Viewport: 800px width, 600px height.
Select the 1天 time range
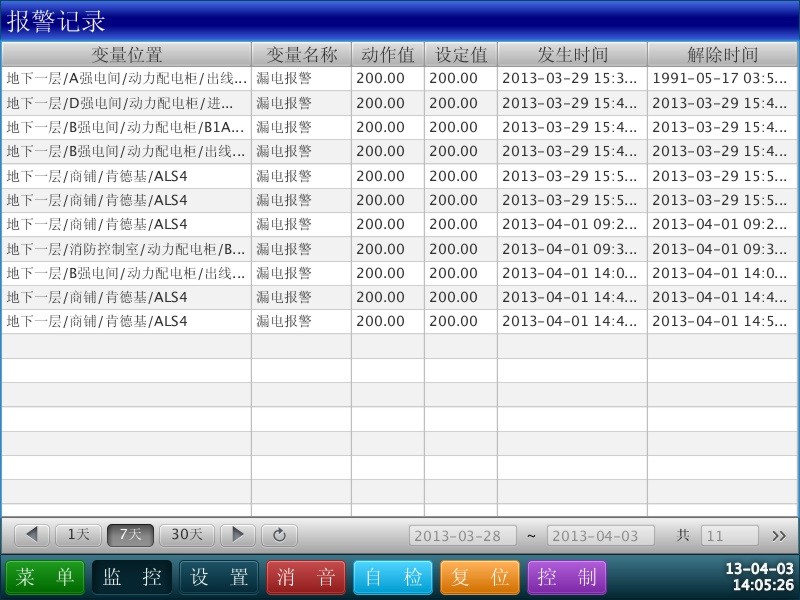click(78, 535)
